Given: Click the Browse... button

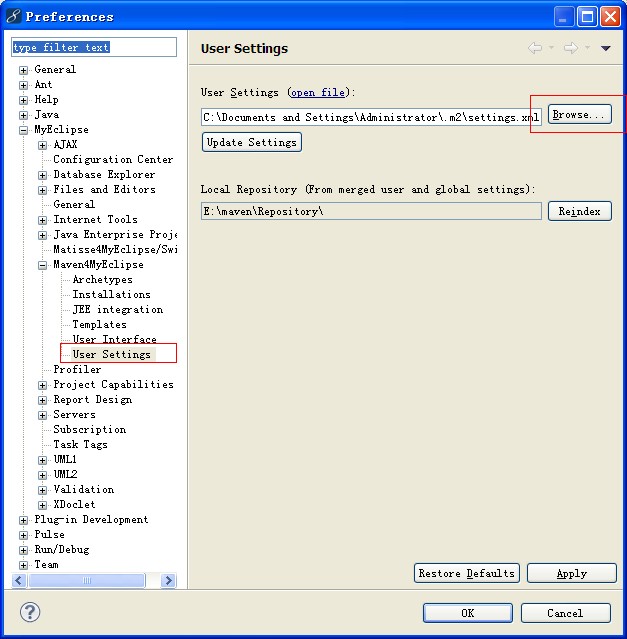Looking at the screenshot, I should 579,115.
